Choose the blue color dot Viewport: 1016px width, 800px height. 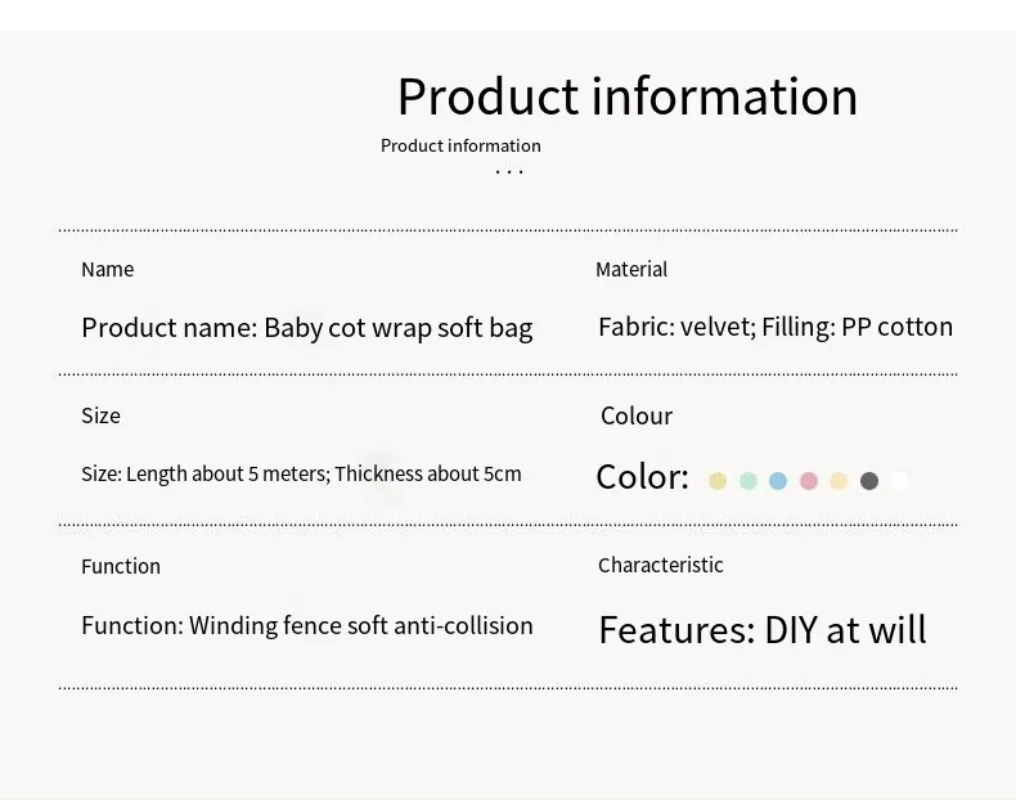point(778,481)
